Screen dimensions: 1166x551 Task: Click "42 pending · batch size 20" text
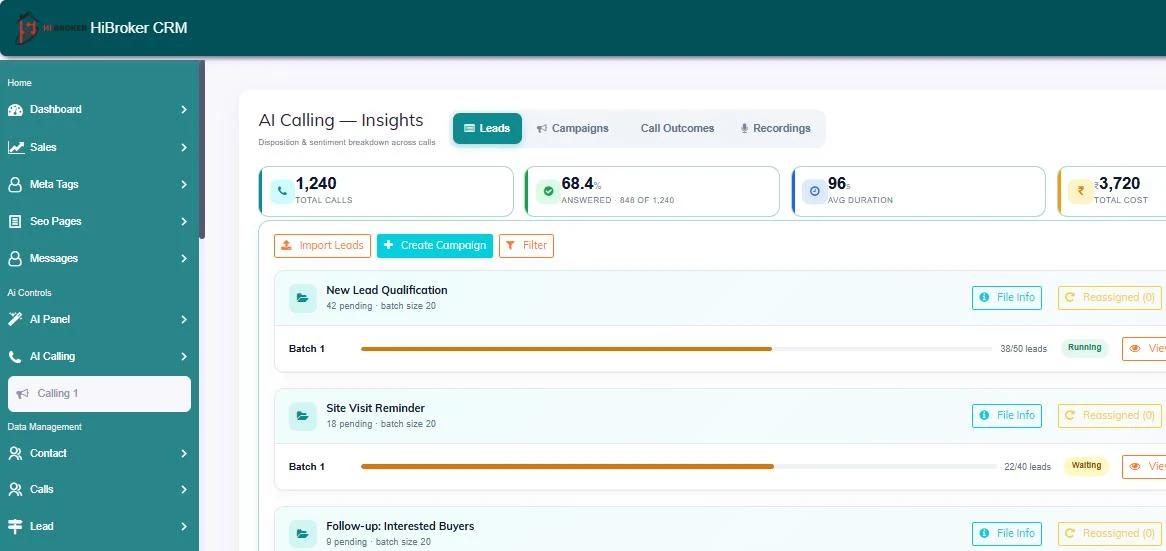click(381, 306)
